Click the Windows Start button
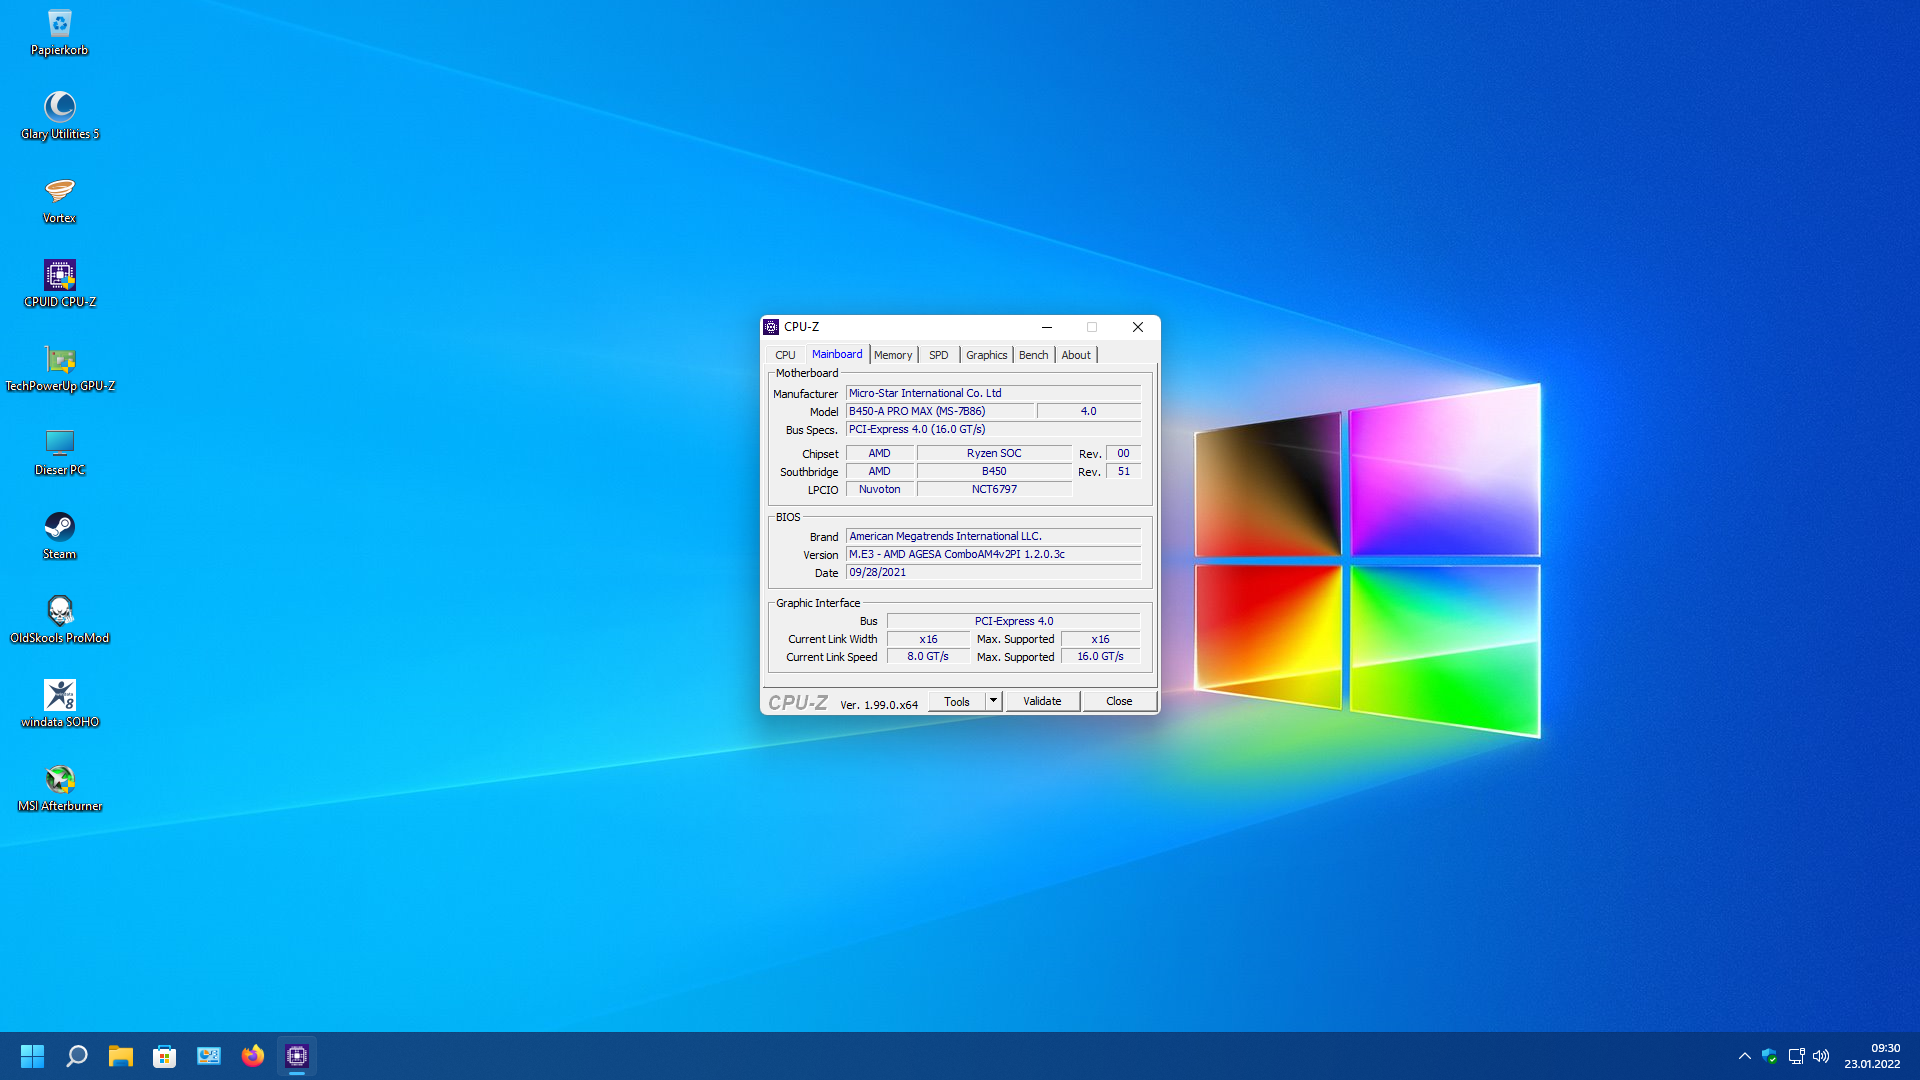Image resolution: width=1920 pixels, height=1080 pixels. (x=32, y=1056)
